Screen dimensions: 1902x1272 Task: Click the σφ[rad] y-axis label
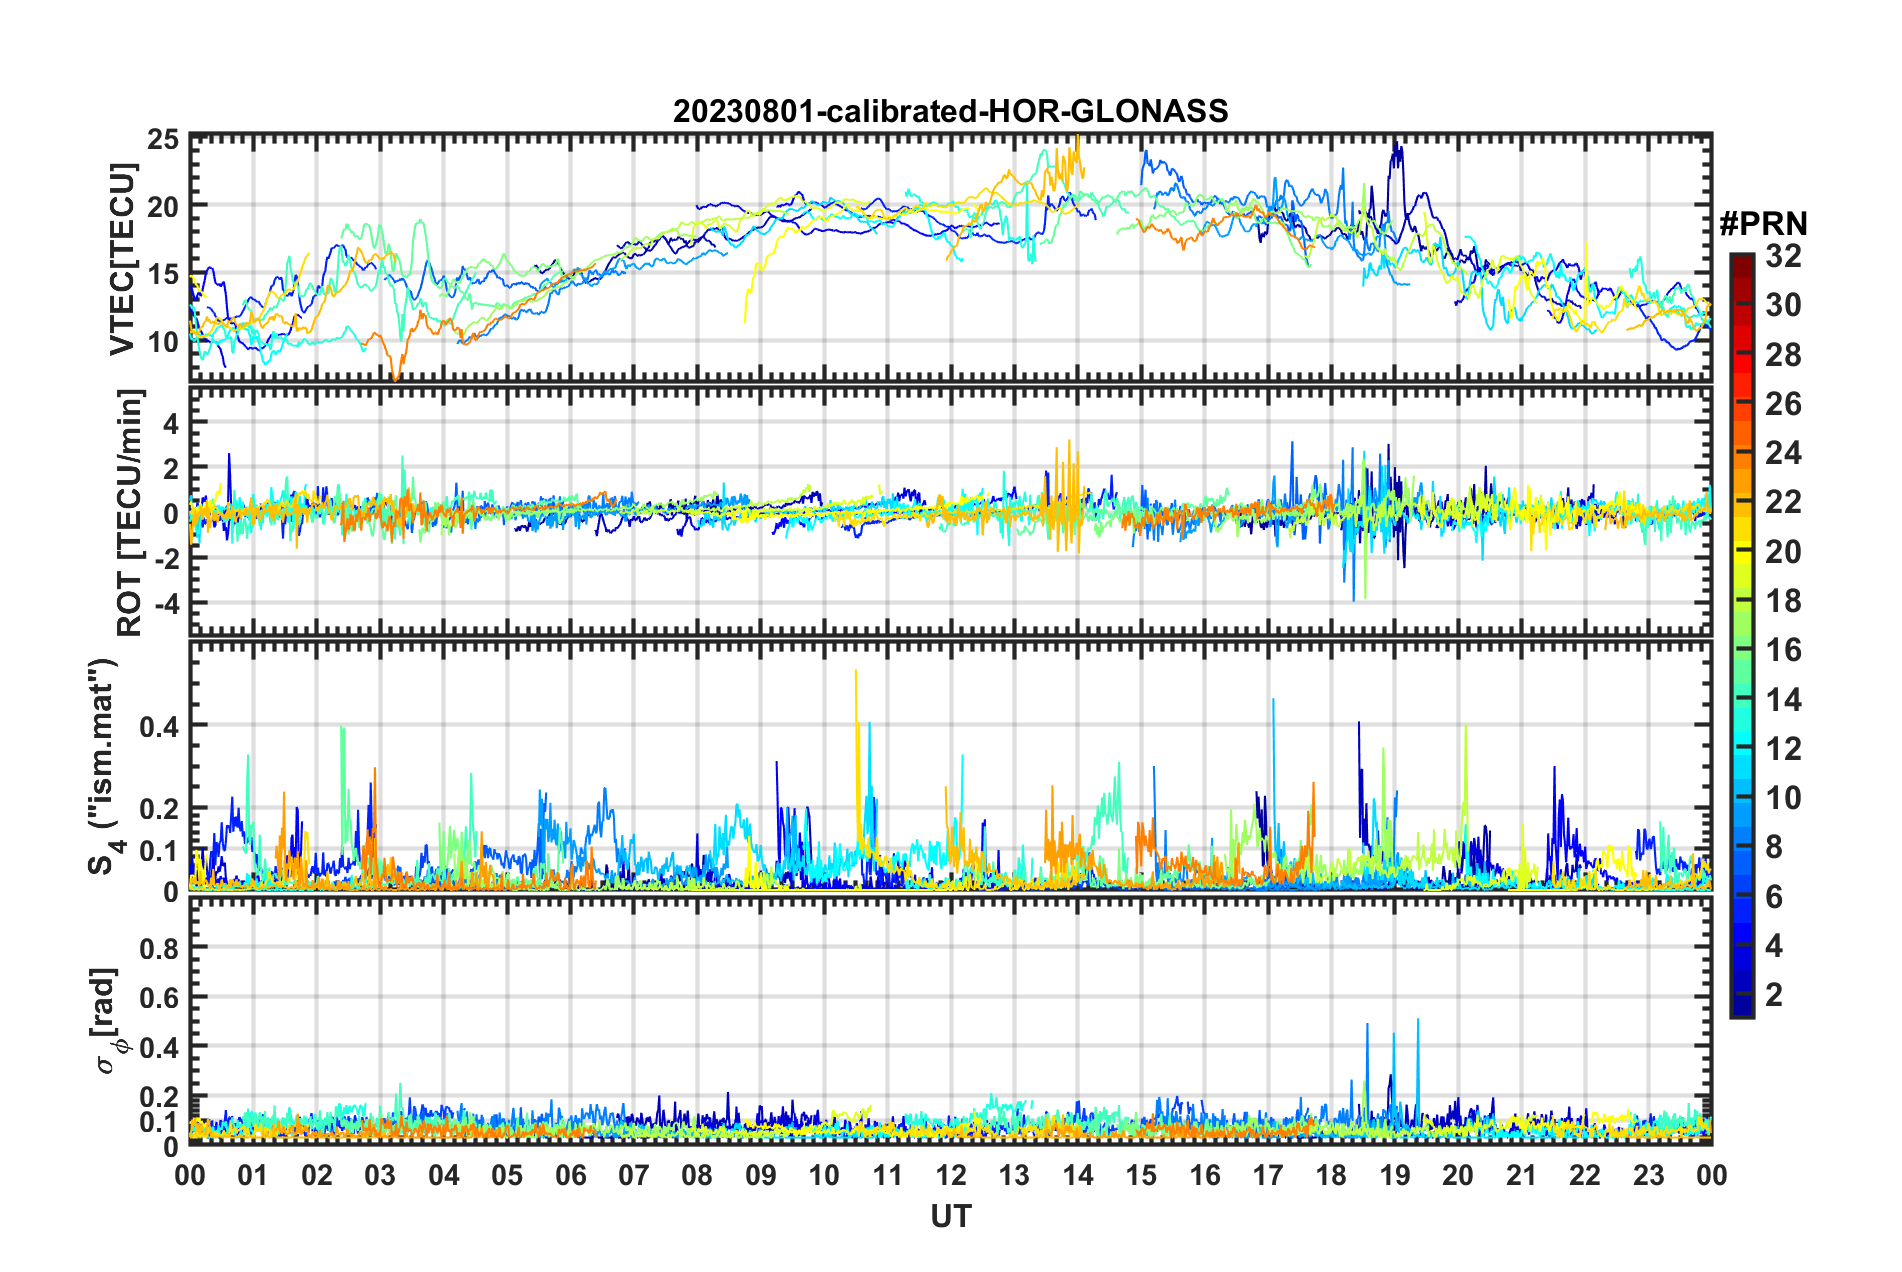(107, 1021)
